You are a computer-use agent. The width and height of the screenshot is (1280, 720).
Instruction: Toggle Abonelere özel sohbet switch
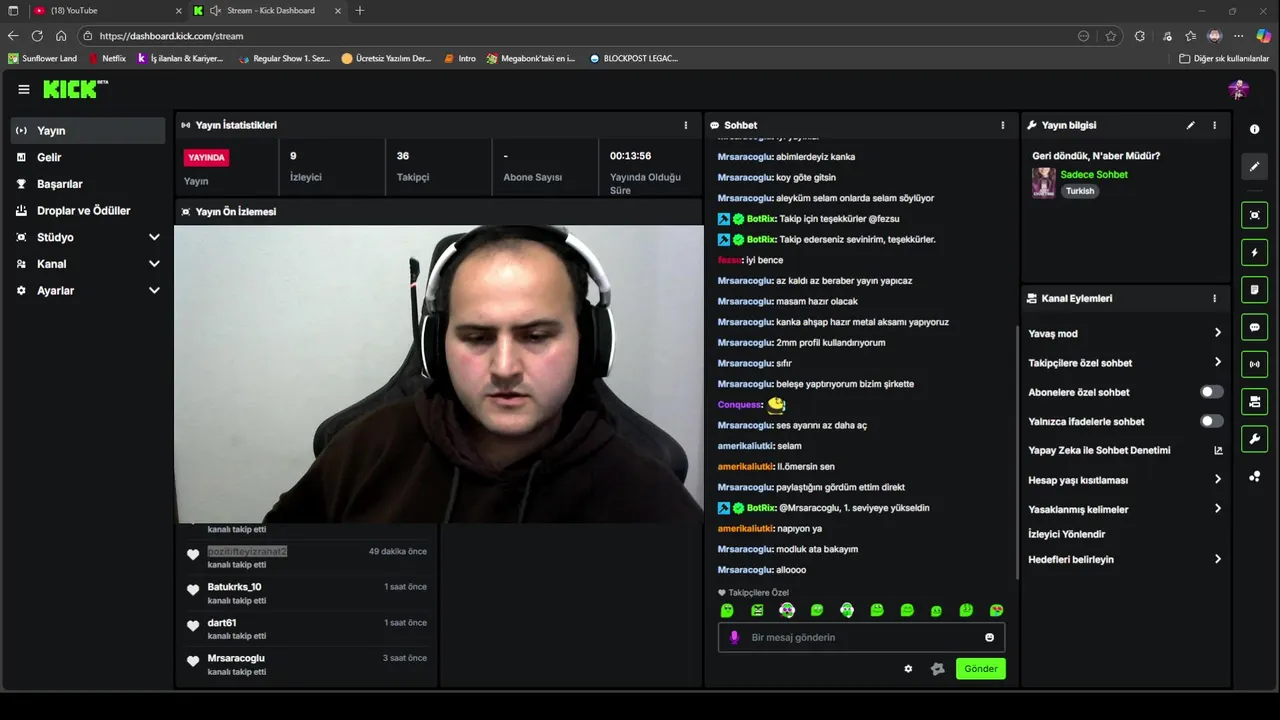pyautogui.click(x=1211, y=392)
